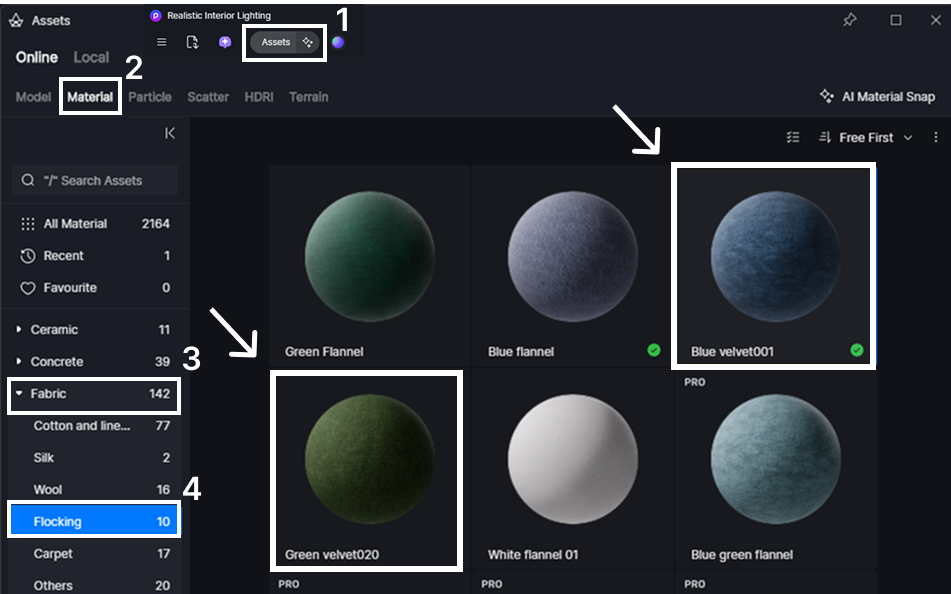Click the Green Flannel name label
This screenshot has width=951, height=594.
point(324,352)
